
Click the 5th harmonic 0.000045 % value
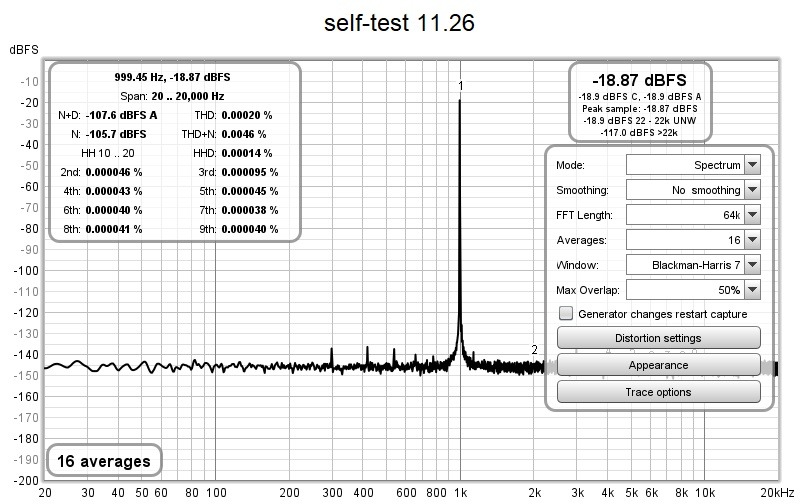(x=250, y=191)
